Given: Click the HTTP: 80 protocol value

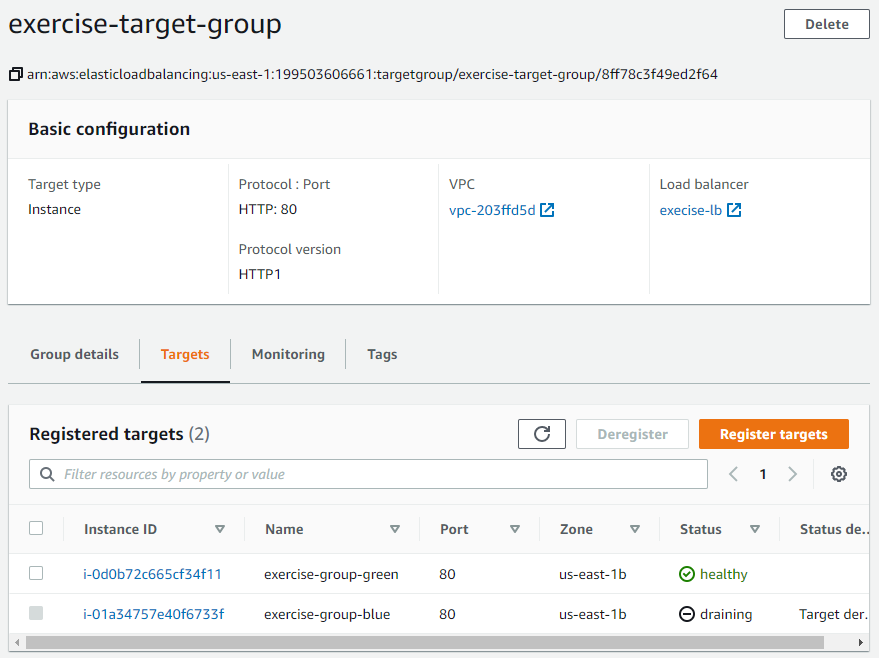Looking at the screenshot, I should [267, 209].
